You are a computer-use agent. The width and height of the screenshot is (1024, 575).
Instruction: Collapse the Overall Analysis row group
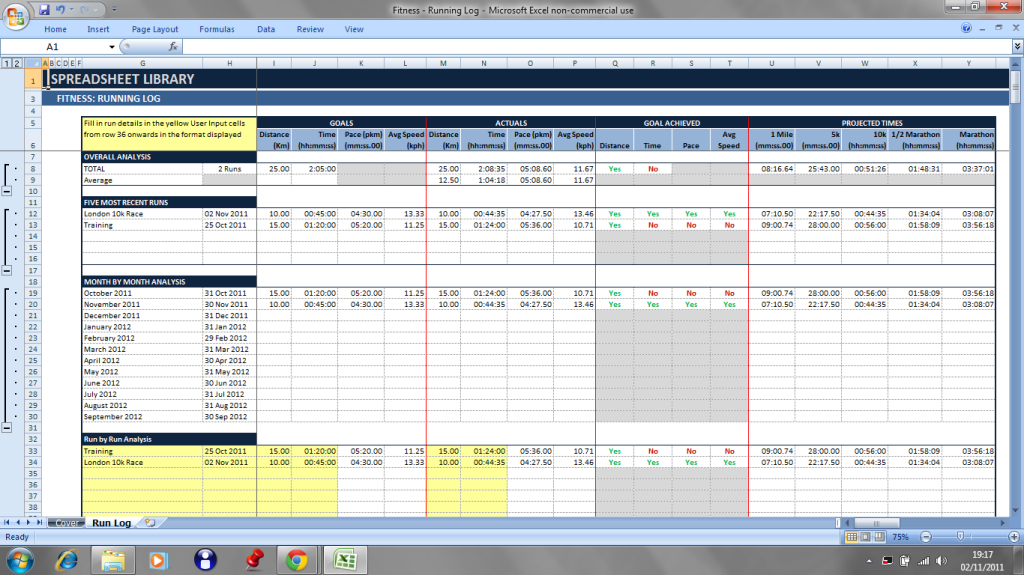(x=7, y=191)
